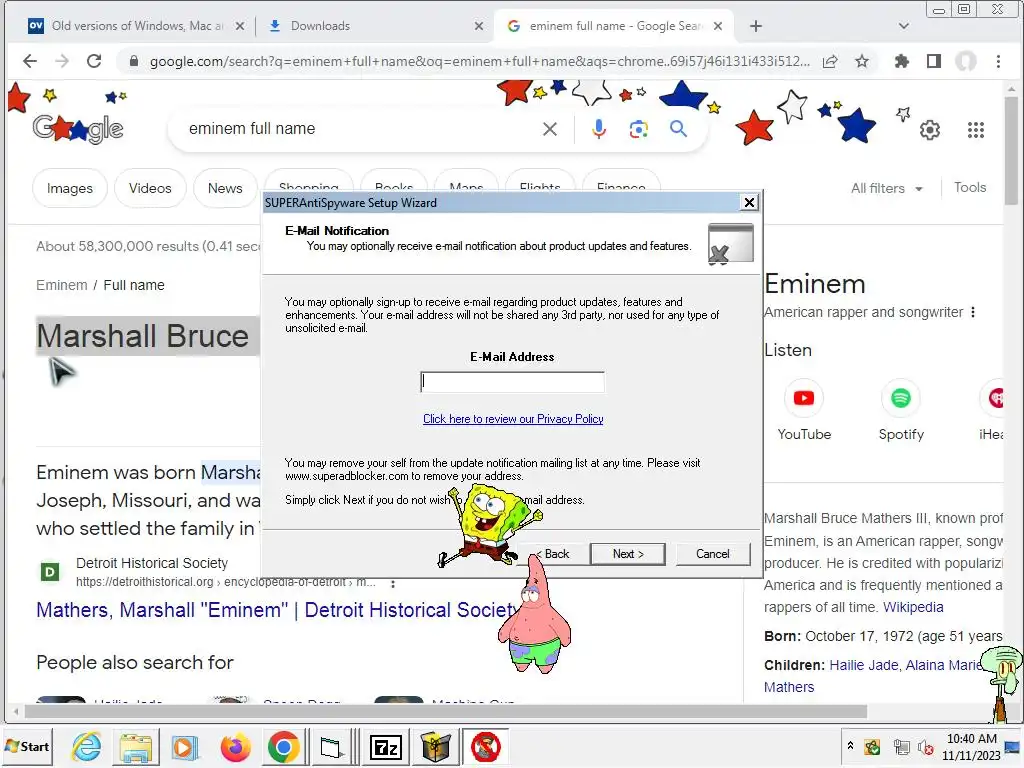
Task: Click the Chrome forward arrow
Action: pos(62,61)
